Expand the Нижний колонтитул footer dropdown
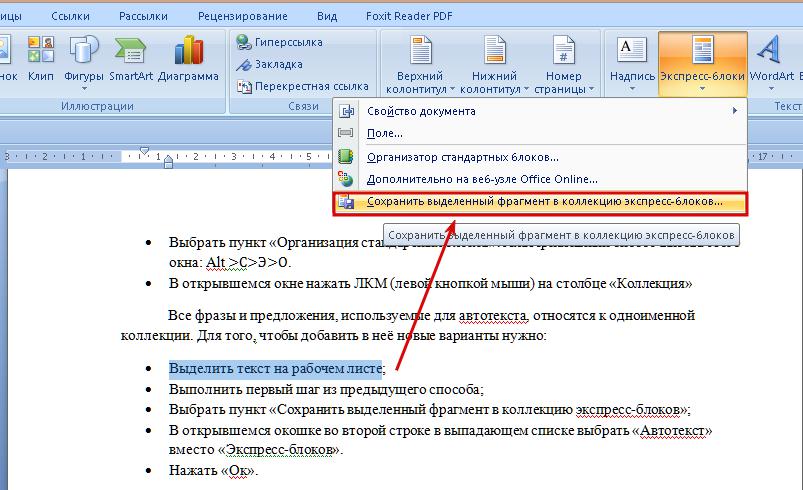Viewport: 803px width, 490px height. 494,65
